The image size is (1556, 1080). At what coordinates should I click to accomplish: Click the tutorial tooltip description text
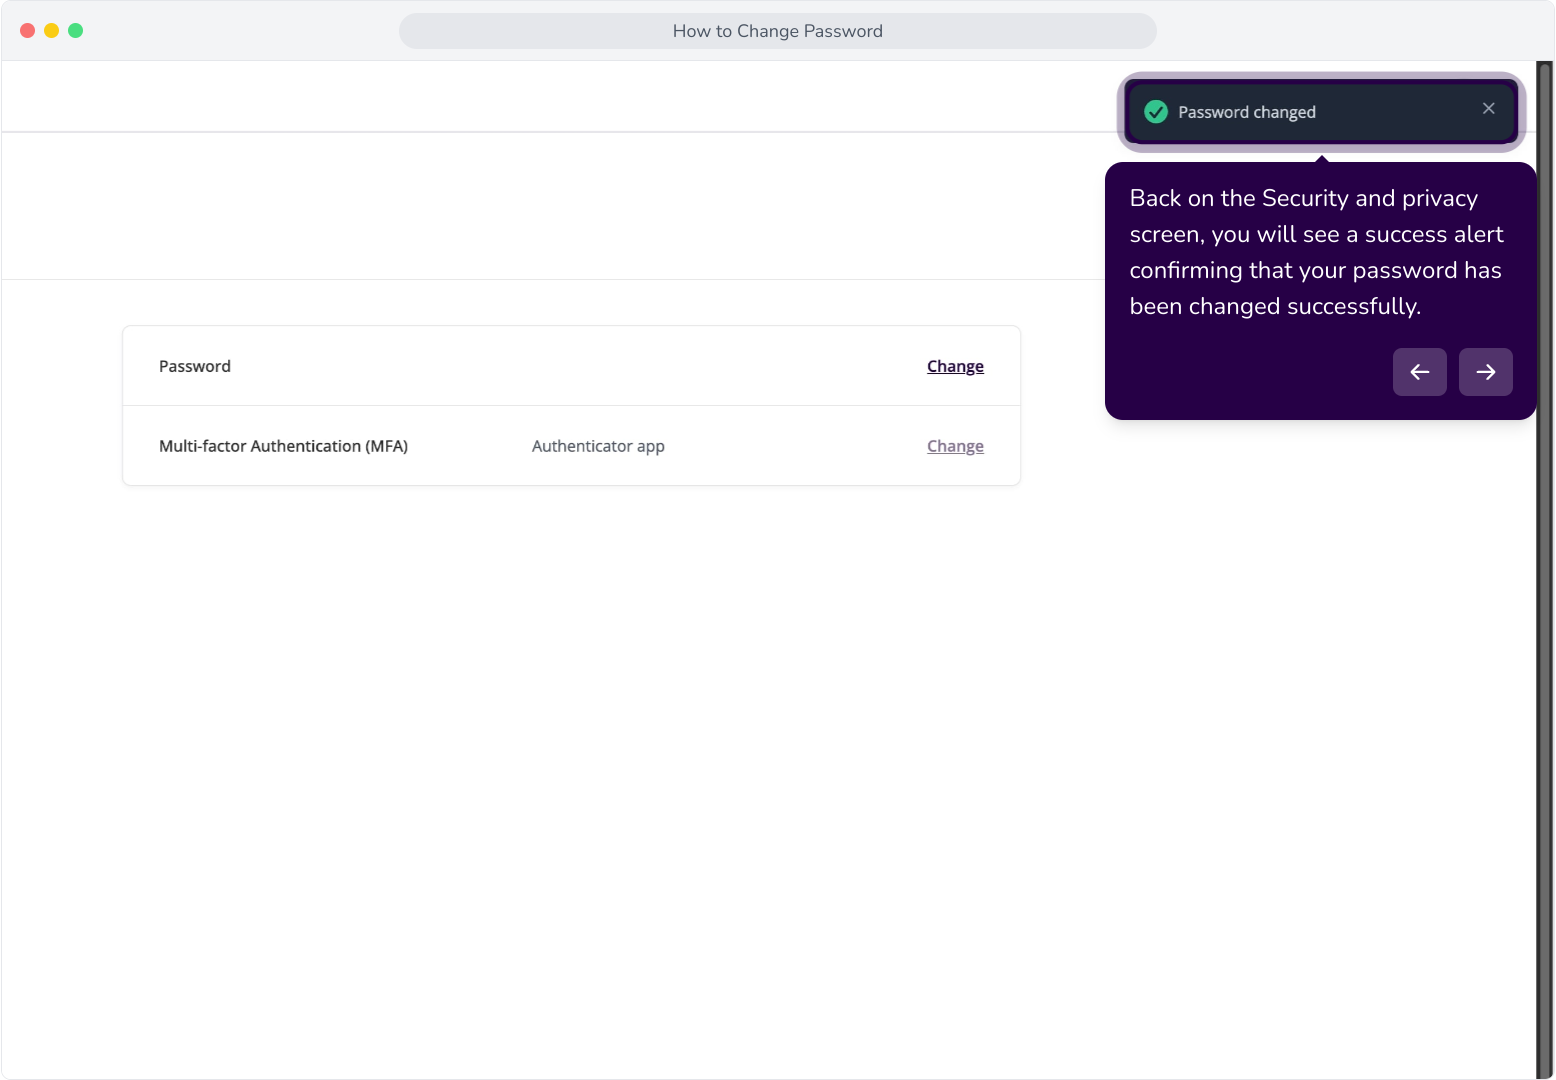[x=1316, y=252]
